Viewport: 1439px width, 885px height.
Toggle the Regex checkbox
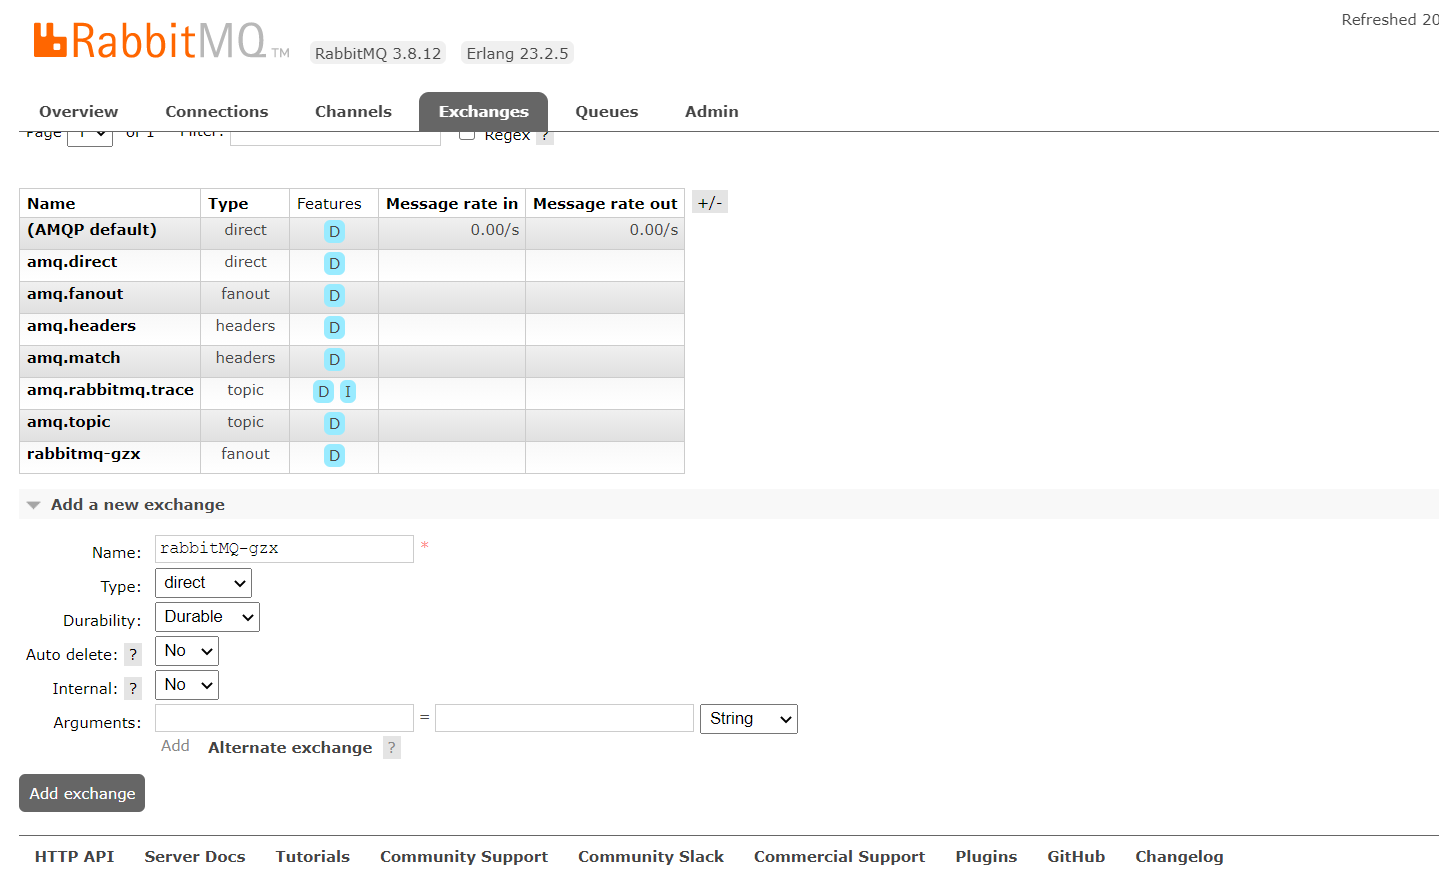tap(466, 135)
